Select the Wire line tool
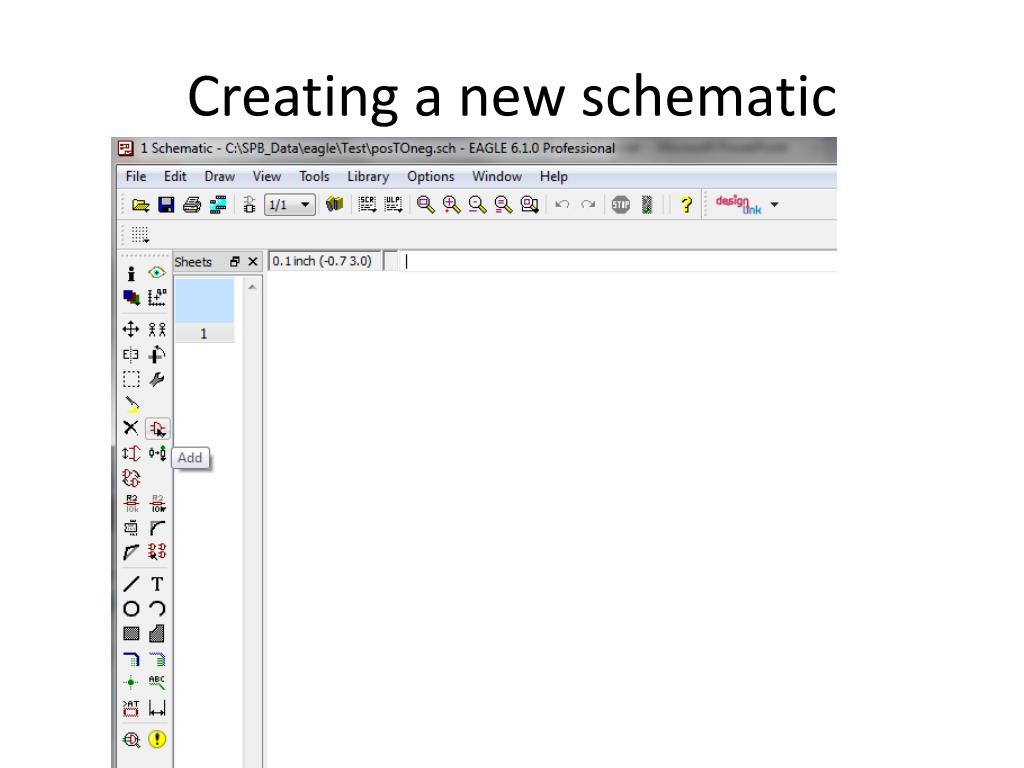The image size is (1024, 768). tap(131, 584)
